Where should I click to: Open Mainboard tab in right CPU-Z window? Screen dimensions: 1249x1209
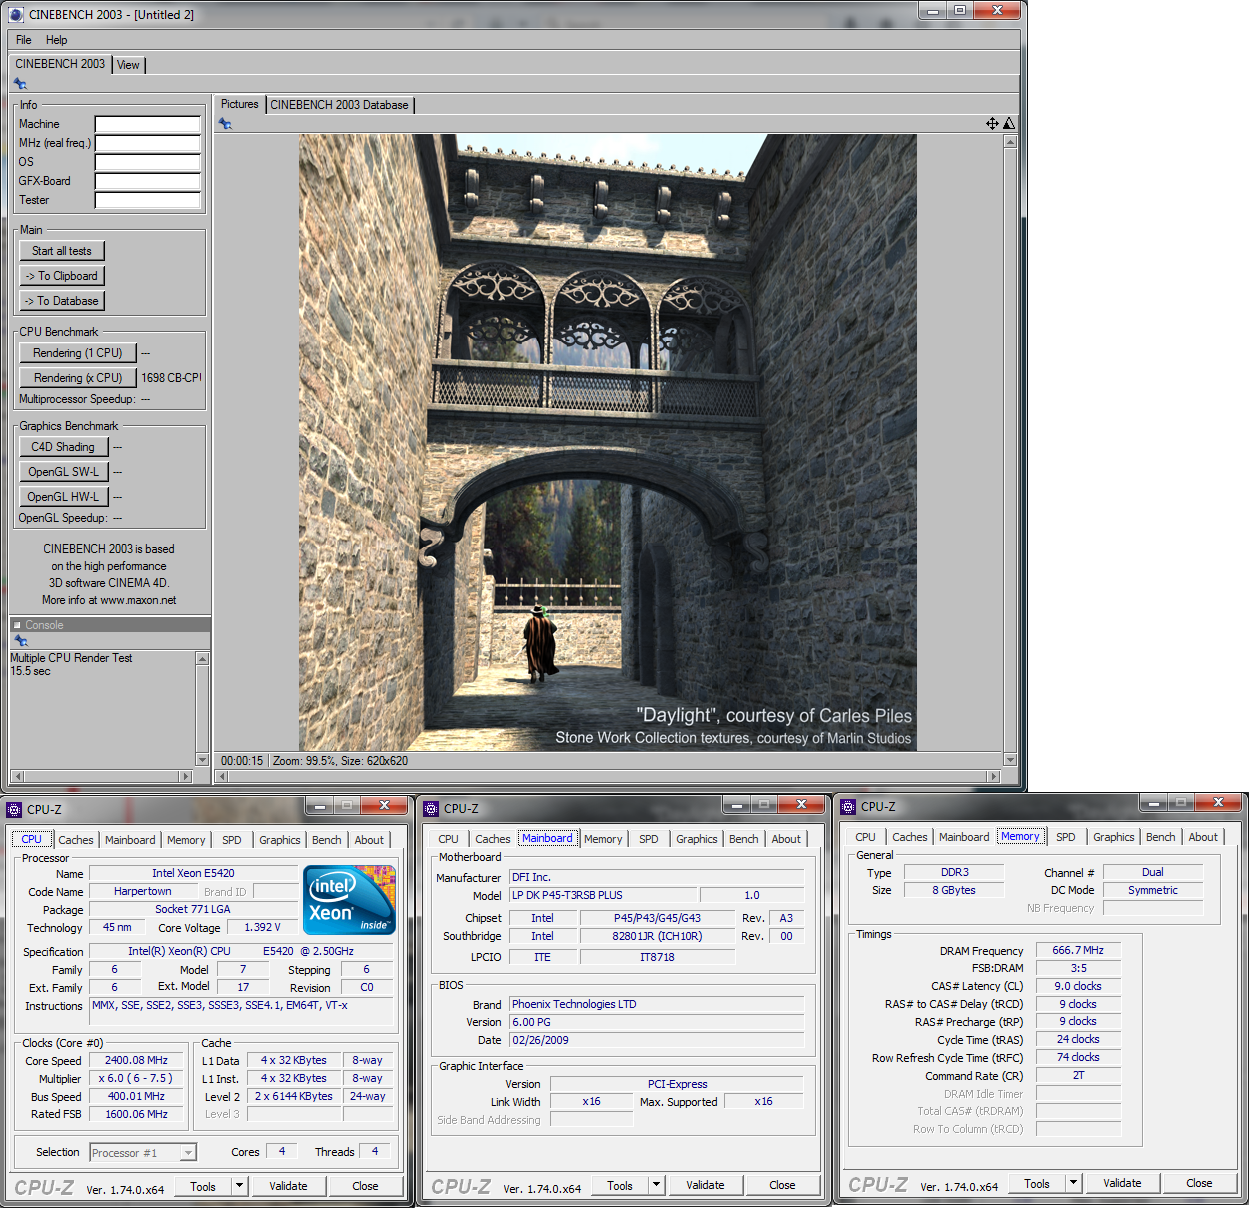click(964, 837)
